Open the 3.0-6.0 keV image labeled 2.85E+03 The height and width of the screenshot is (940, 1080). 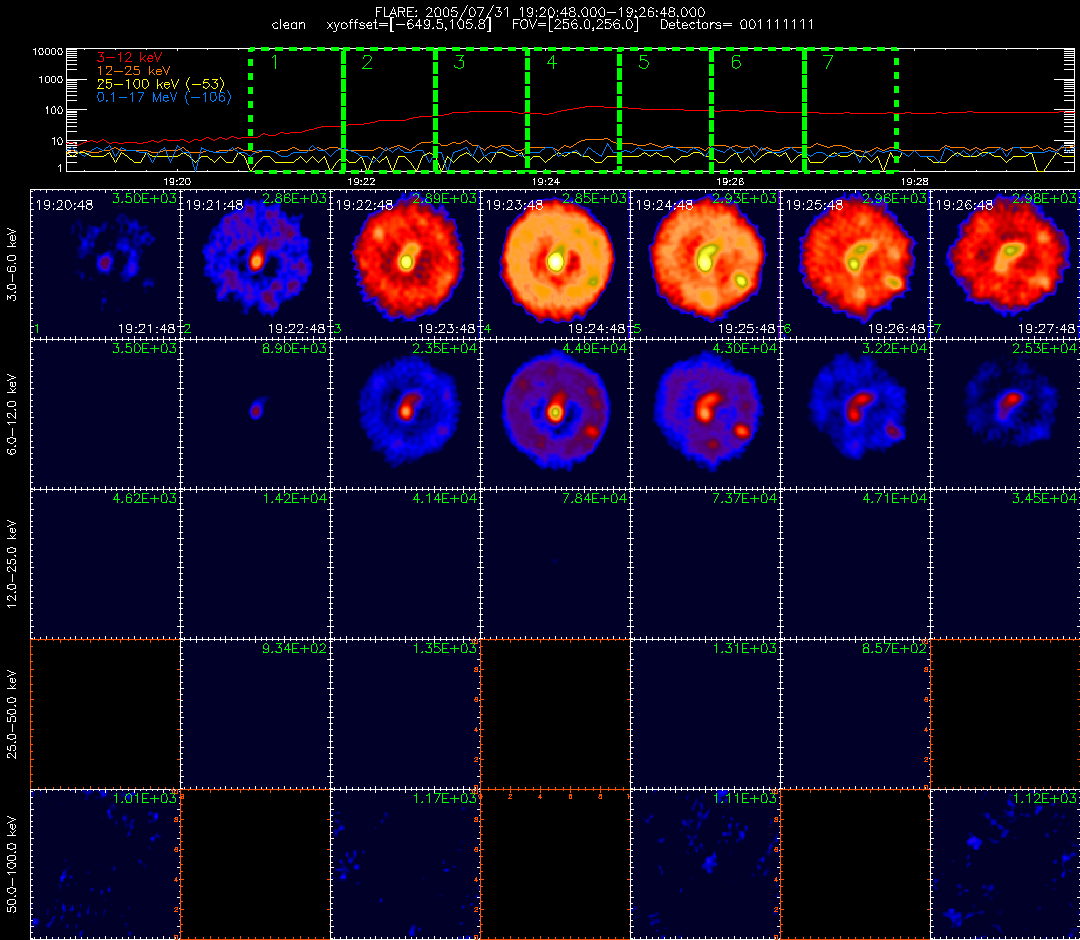[x=556, y=264]
